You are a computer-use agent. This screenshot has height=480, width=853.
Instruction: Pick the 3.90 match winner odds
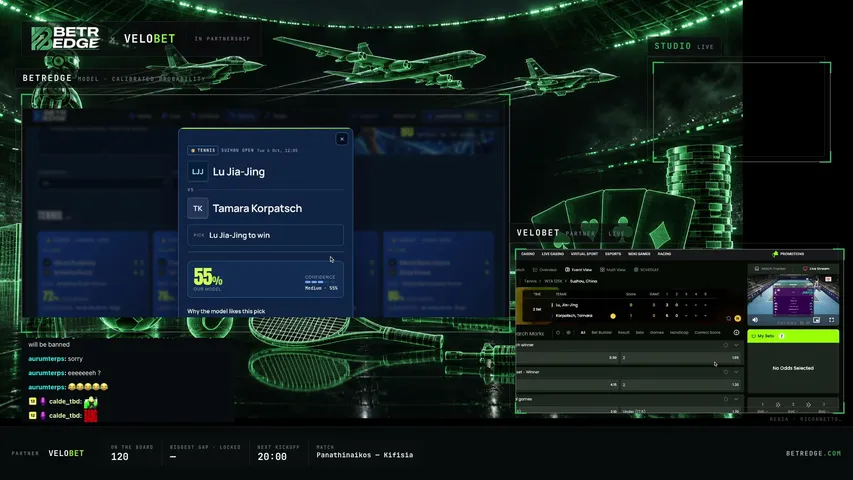pyautogui.click(x=568, y=358)
